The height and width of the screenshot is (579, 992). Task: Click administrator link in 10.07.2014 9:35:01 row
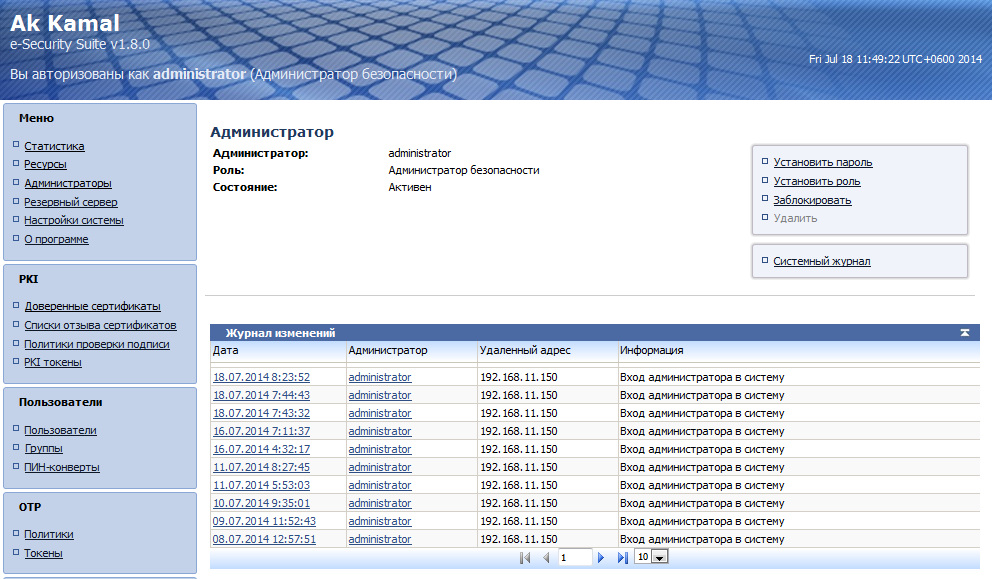tap(380, 504)
